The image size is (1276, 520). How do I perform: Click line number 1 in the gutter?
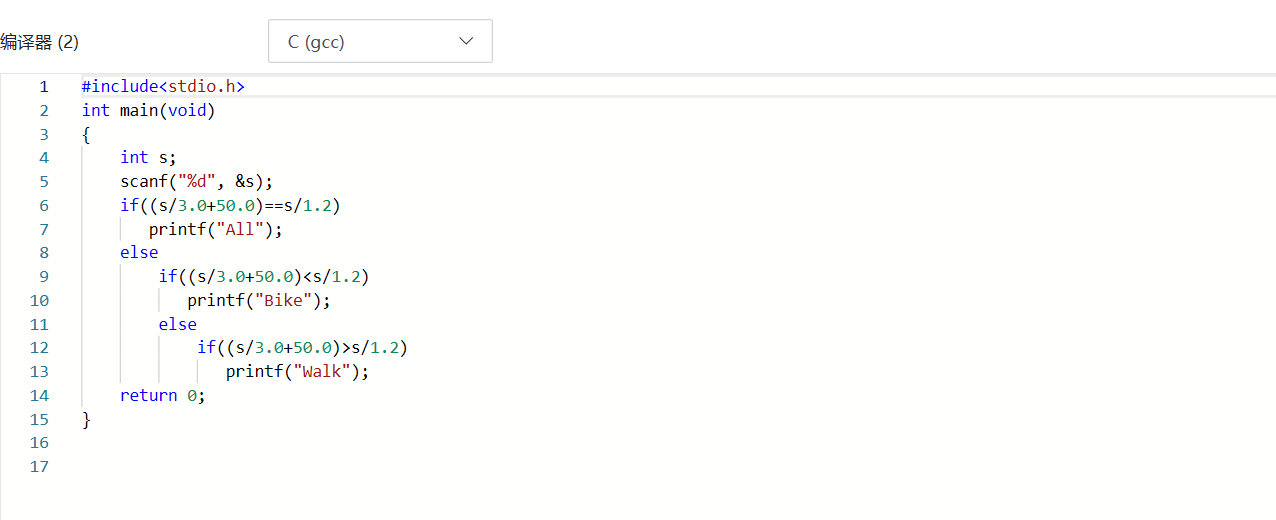43,86
